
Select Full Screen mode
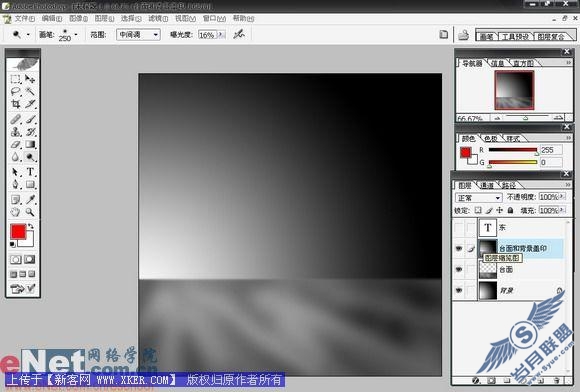(x=31, y=274)
